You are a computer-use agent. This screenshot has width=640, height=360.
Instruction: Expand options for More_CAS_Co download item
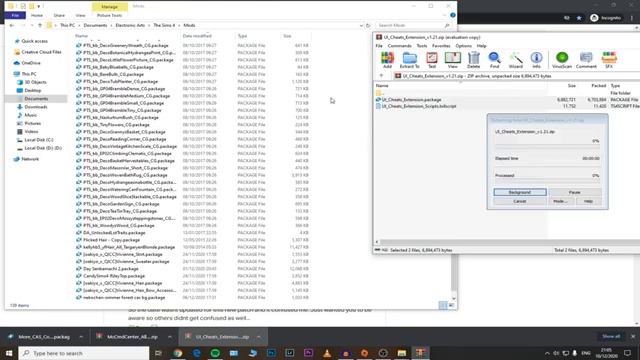pos(81,337)
